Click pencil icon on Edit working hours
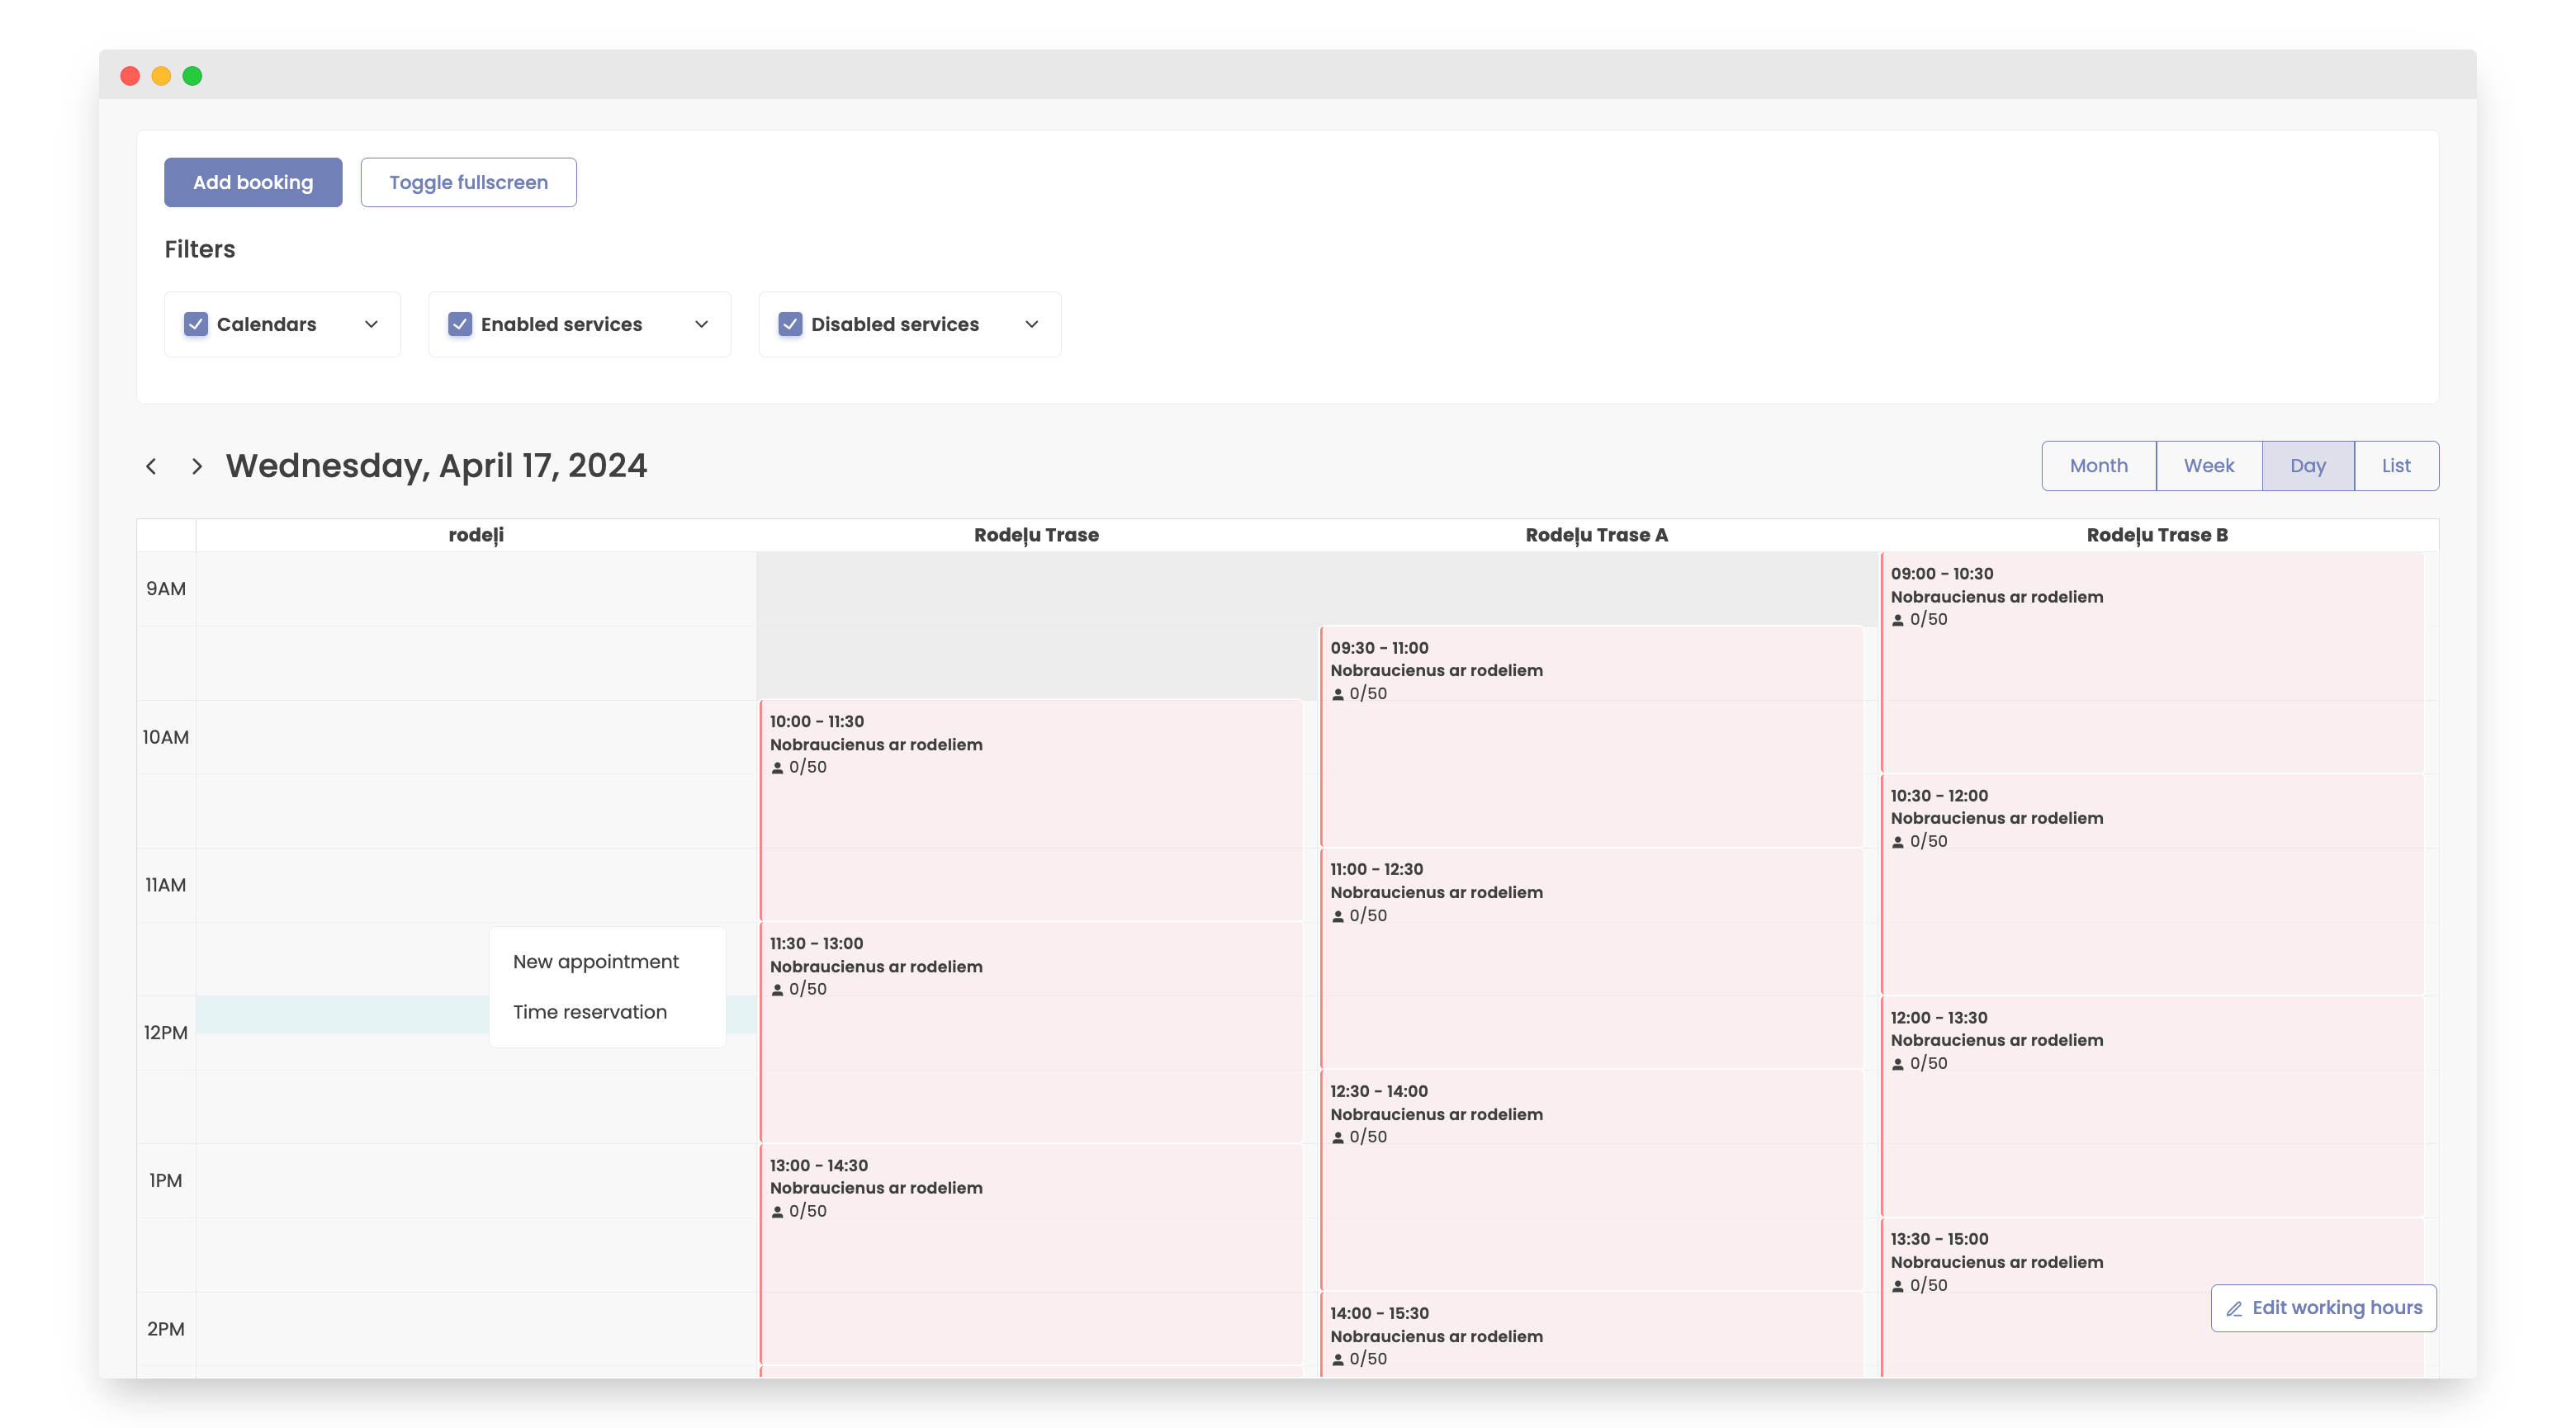Viewport: 2576px width, 1428px height. coord(2234,1309)
